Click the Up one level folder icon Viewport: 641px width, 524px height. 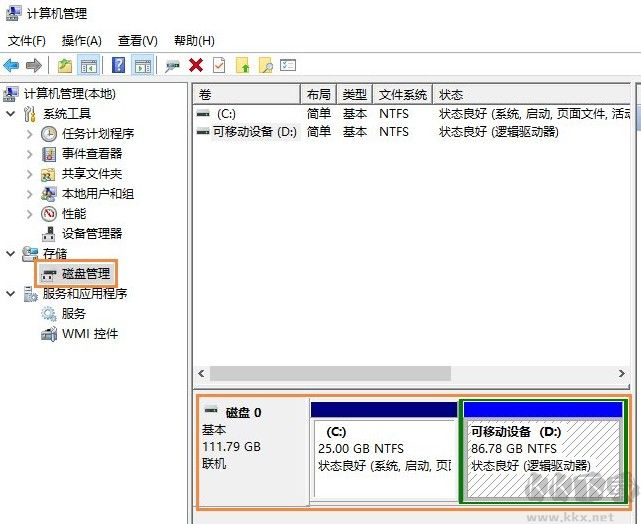[x=65, y=65]
